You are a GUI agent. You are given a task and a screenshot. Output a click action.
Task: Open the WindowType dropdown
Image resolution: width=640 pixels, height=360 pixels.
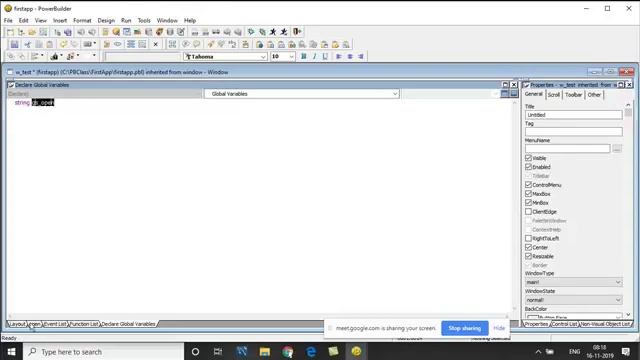pyautogui.click(x=573, y=282)
